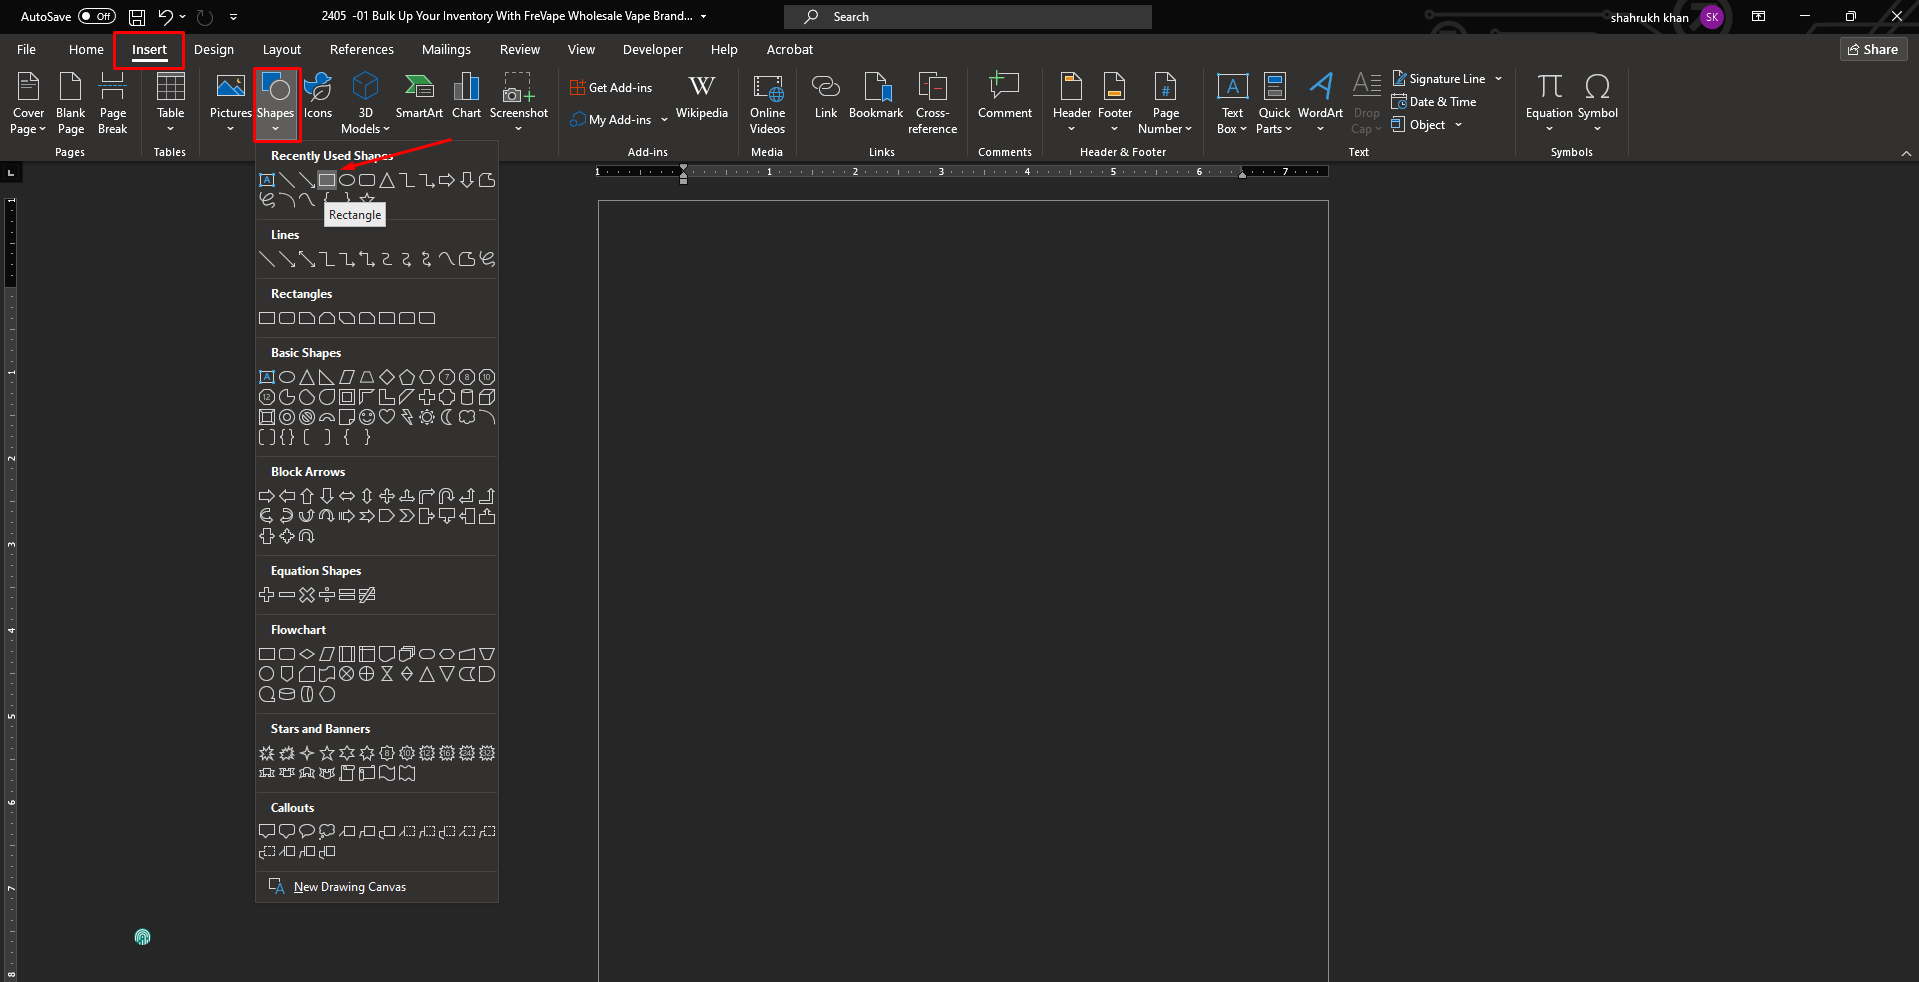
Task: Collapse the ribbon with the chevron arrow
Action: [1906, 153]
